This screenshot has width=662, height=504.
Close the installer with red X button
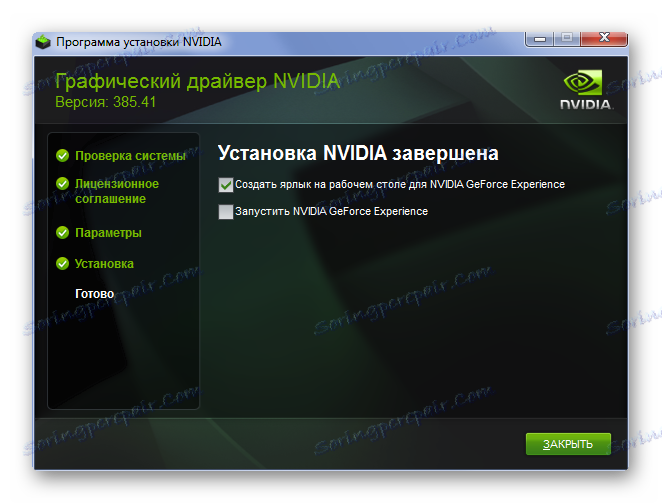coord(604,38)
